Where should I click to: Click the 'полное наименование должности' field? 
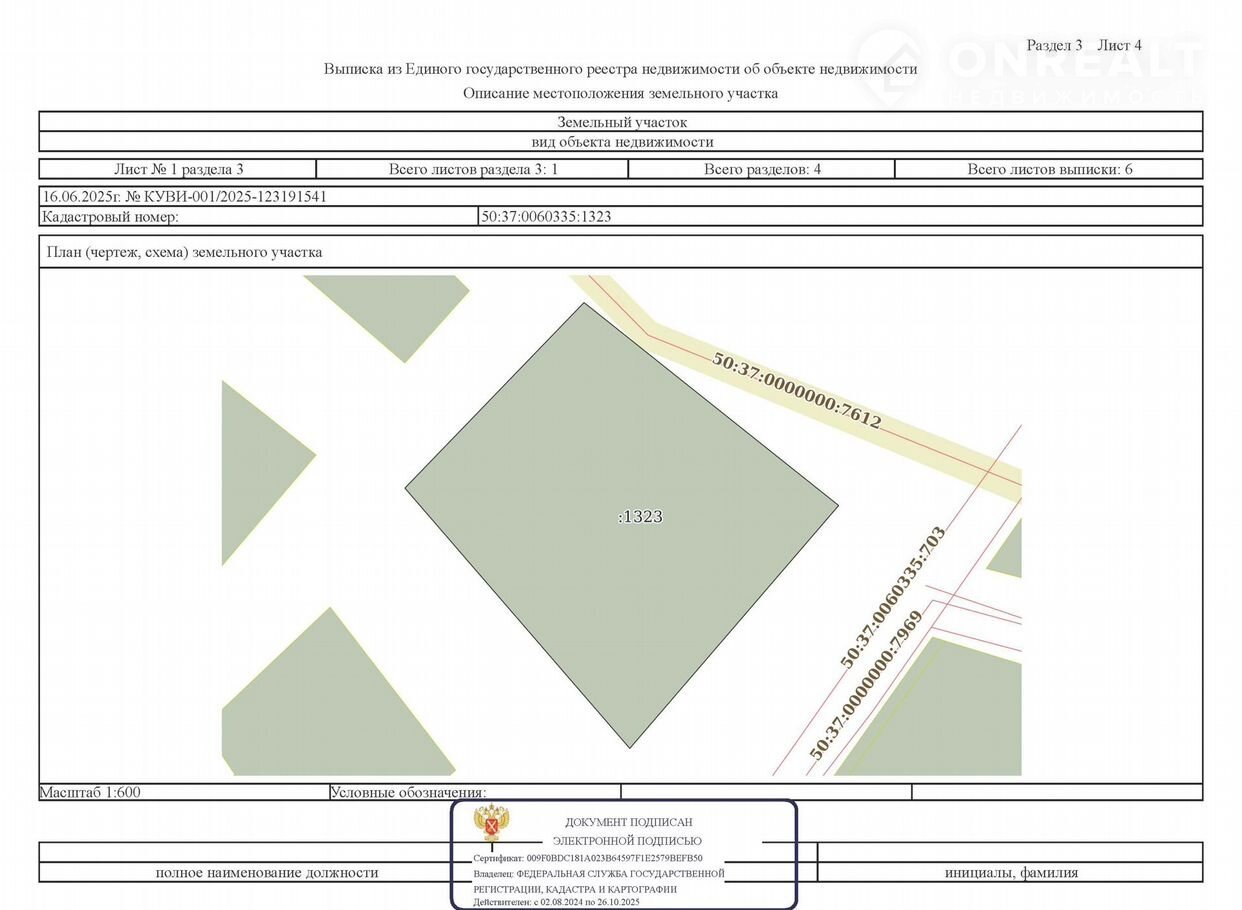267,872
